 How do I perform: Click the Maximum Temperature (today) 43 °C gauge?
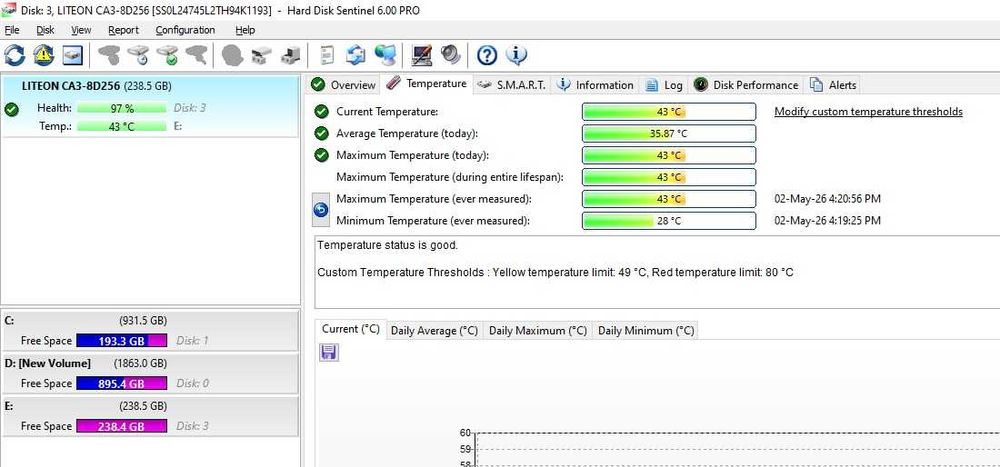click(x=669, y=155)
